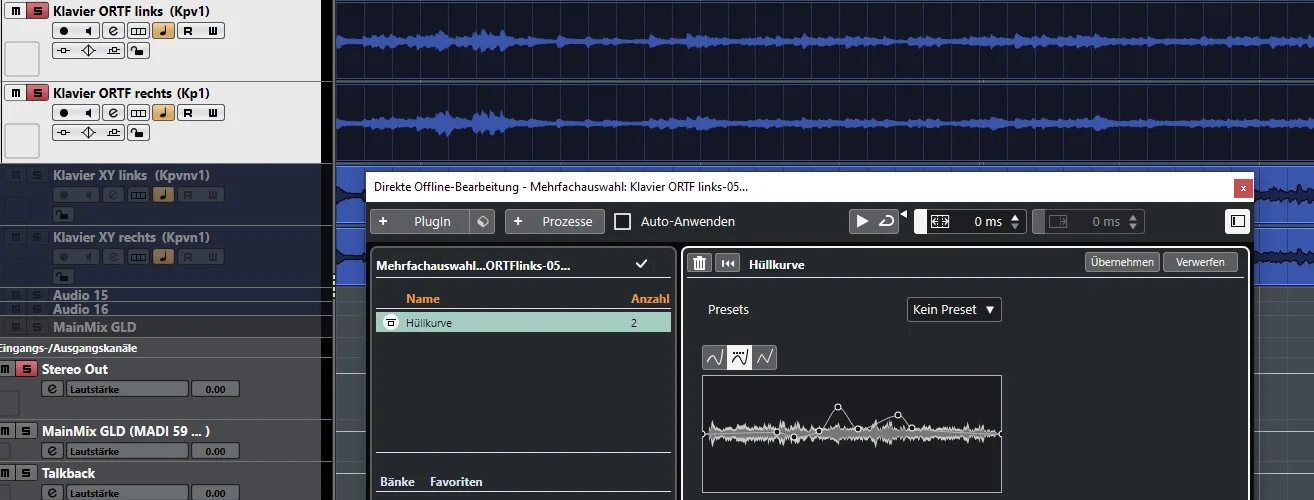Click EQ bypass icon on Klavier ORTF links
This screenshot has height=500, width=1314.
click(x=89, y=50)
